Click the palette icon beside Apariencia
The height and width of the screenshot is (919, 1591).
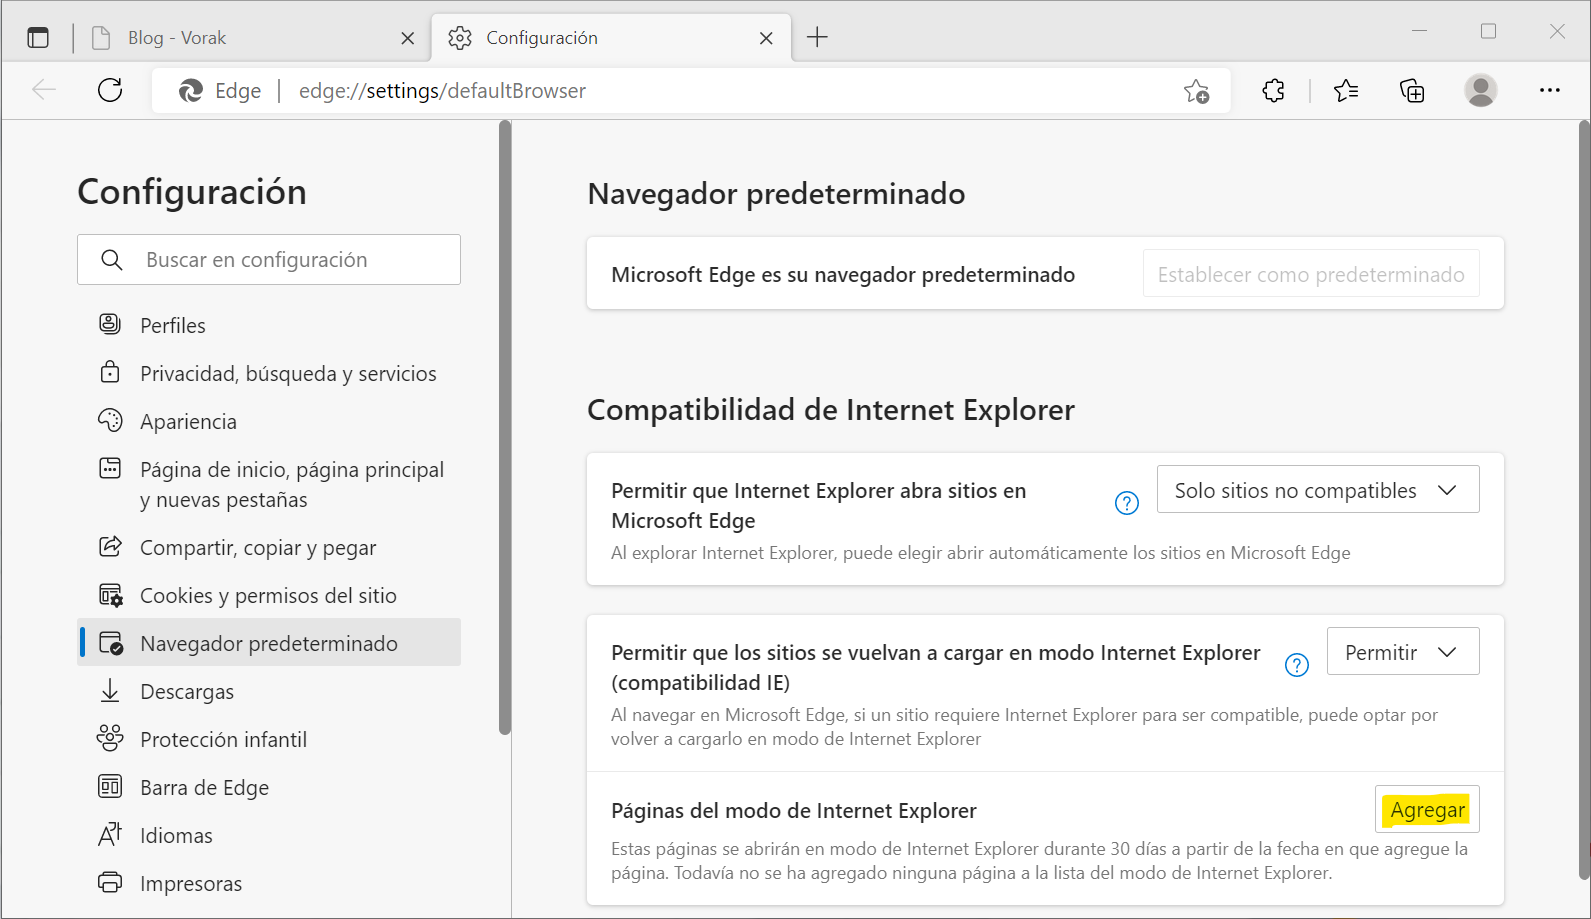pos(110,420)
